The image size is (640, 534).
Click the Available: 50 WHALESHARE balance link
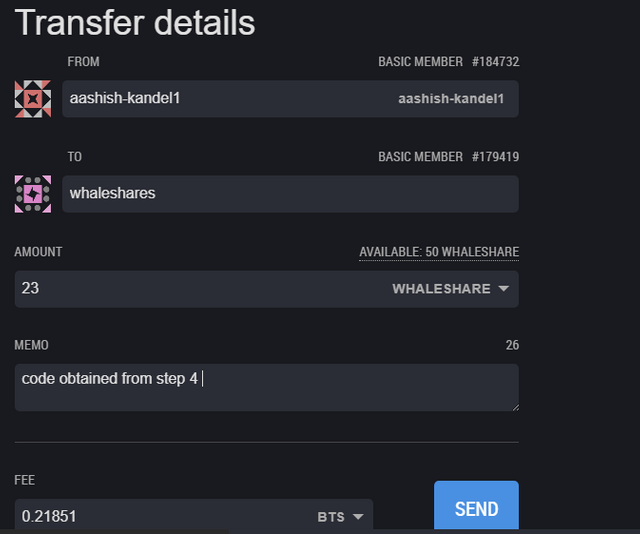439,252
